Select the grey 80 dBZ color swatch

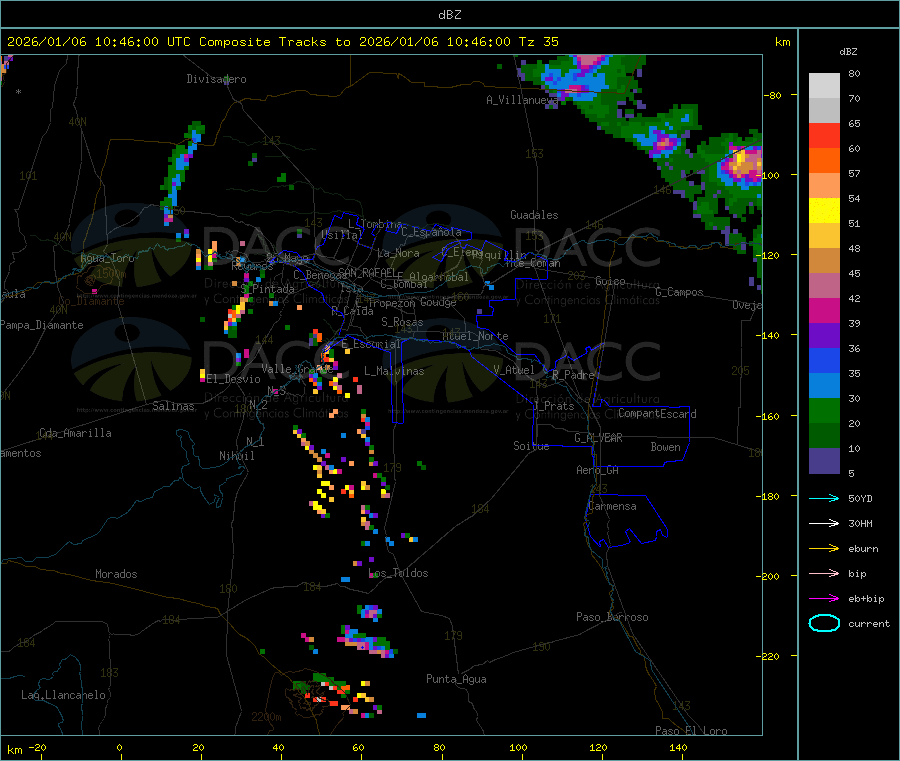tap(824, 86)
